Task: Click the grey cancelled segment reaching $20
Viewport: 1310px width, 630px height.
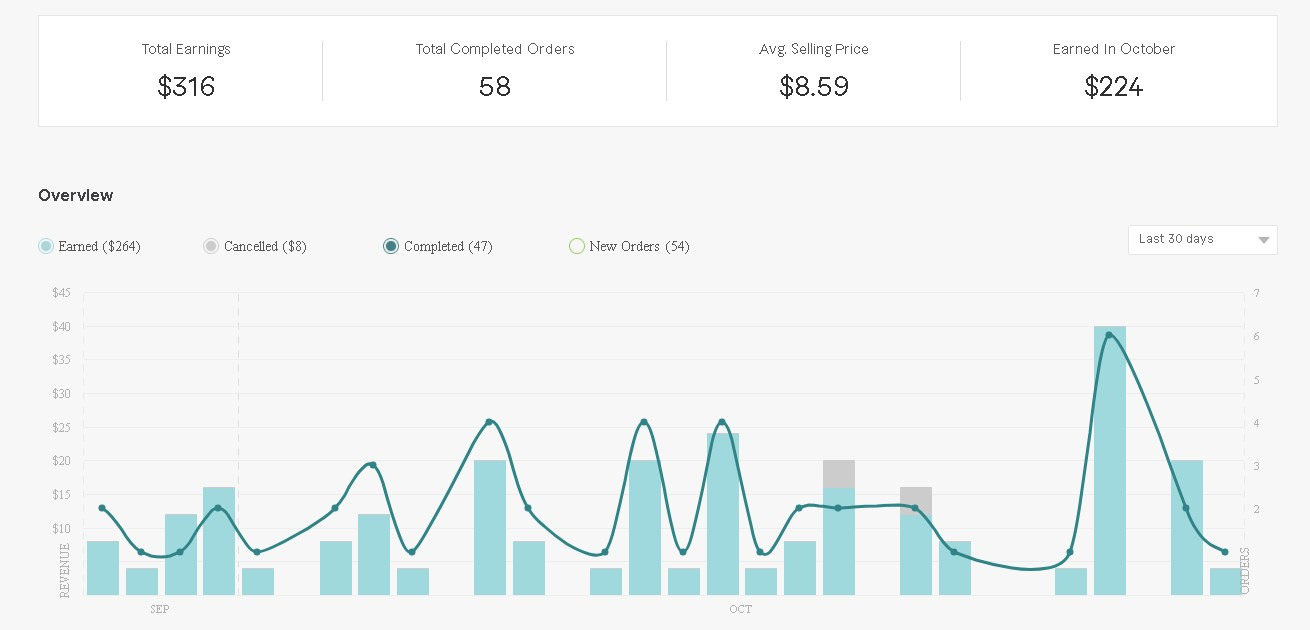Action: [x=839, y=474]
